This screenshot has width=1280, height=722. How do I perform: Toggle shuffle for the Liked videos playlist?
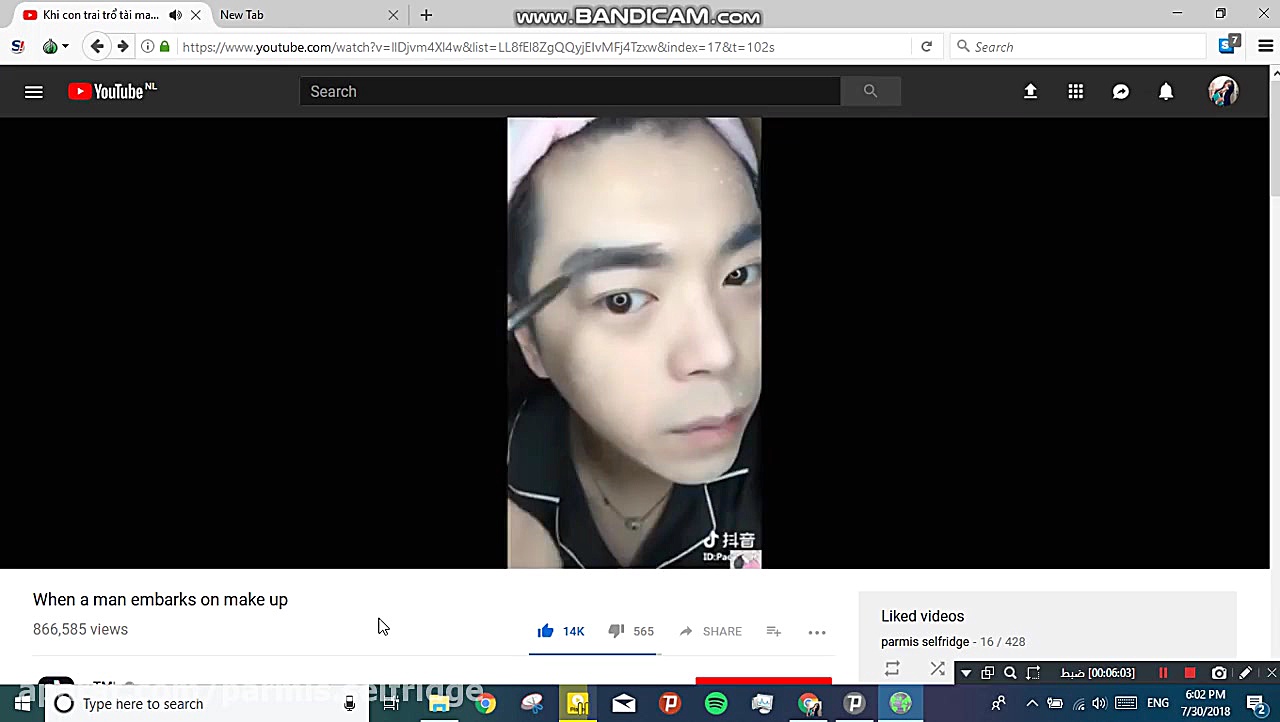[937, 669]
